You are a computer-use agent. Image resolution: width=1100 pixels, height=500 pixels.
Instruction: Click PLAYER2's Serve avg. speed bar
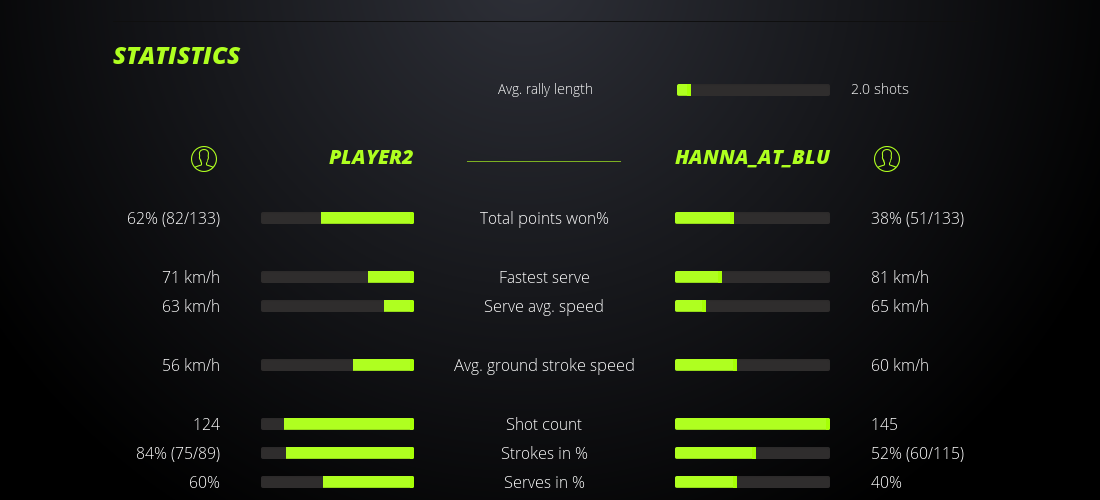[x=337, y=306]
